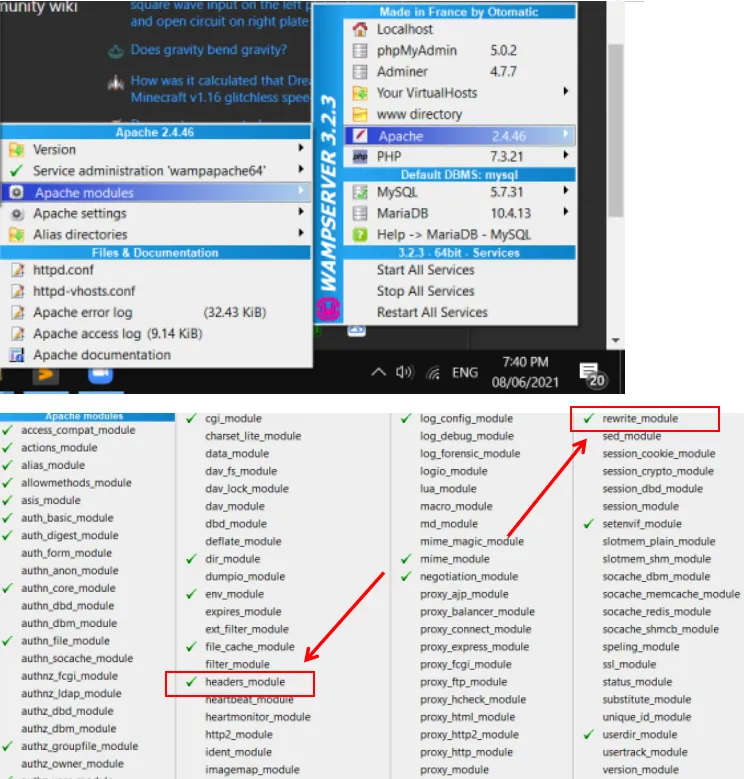
Task: Select Start All Services
Action: pos(426,270)
